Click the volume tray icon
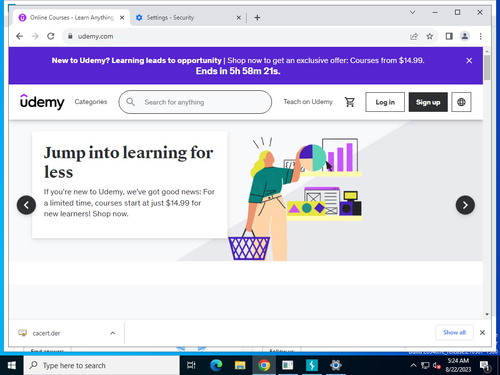The image size is (500, 375). tap(436, 365)
